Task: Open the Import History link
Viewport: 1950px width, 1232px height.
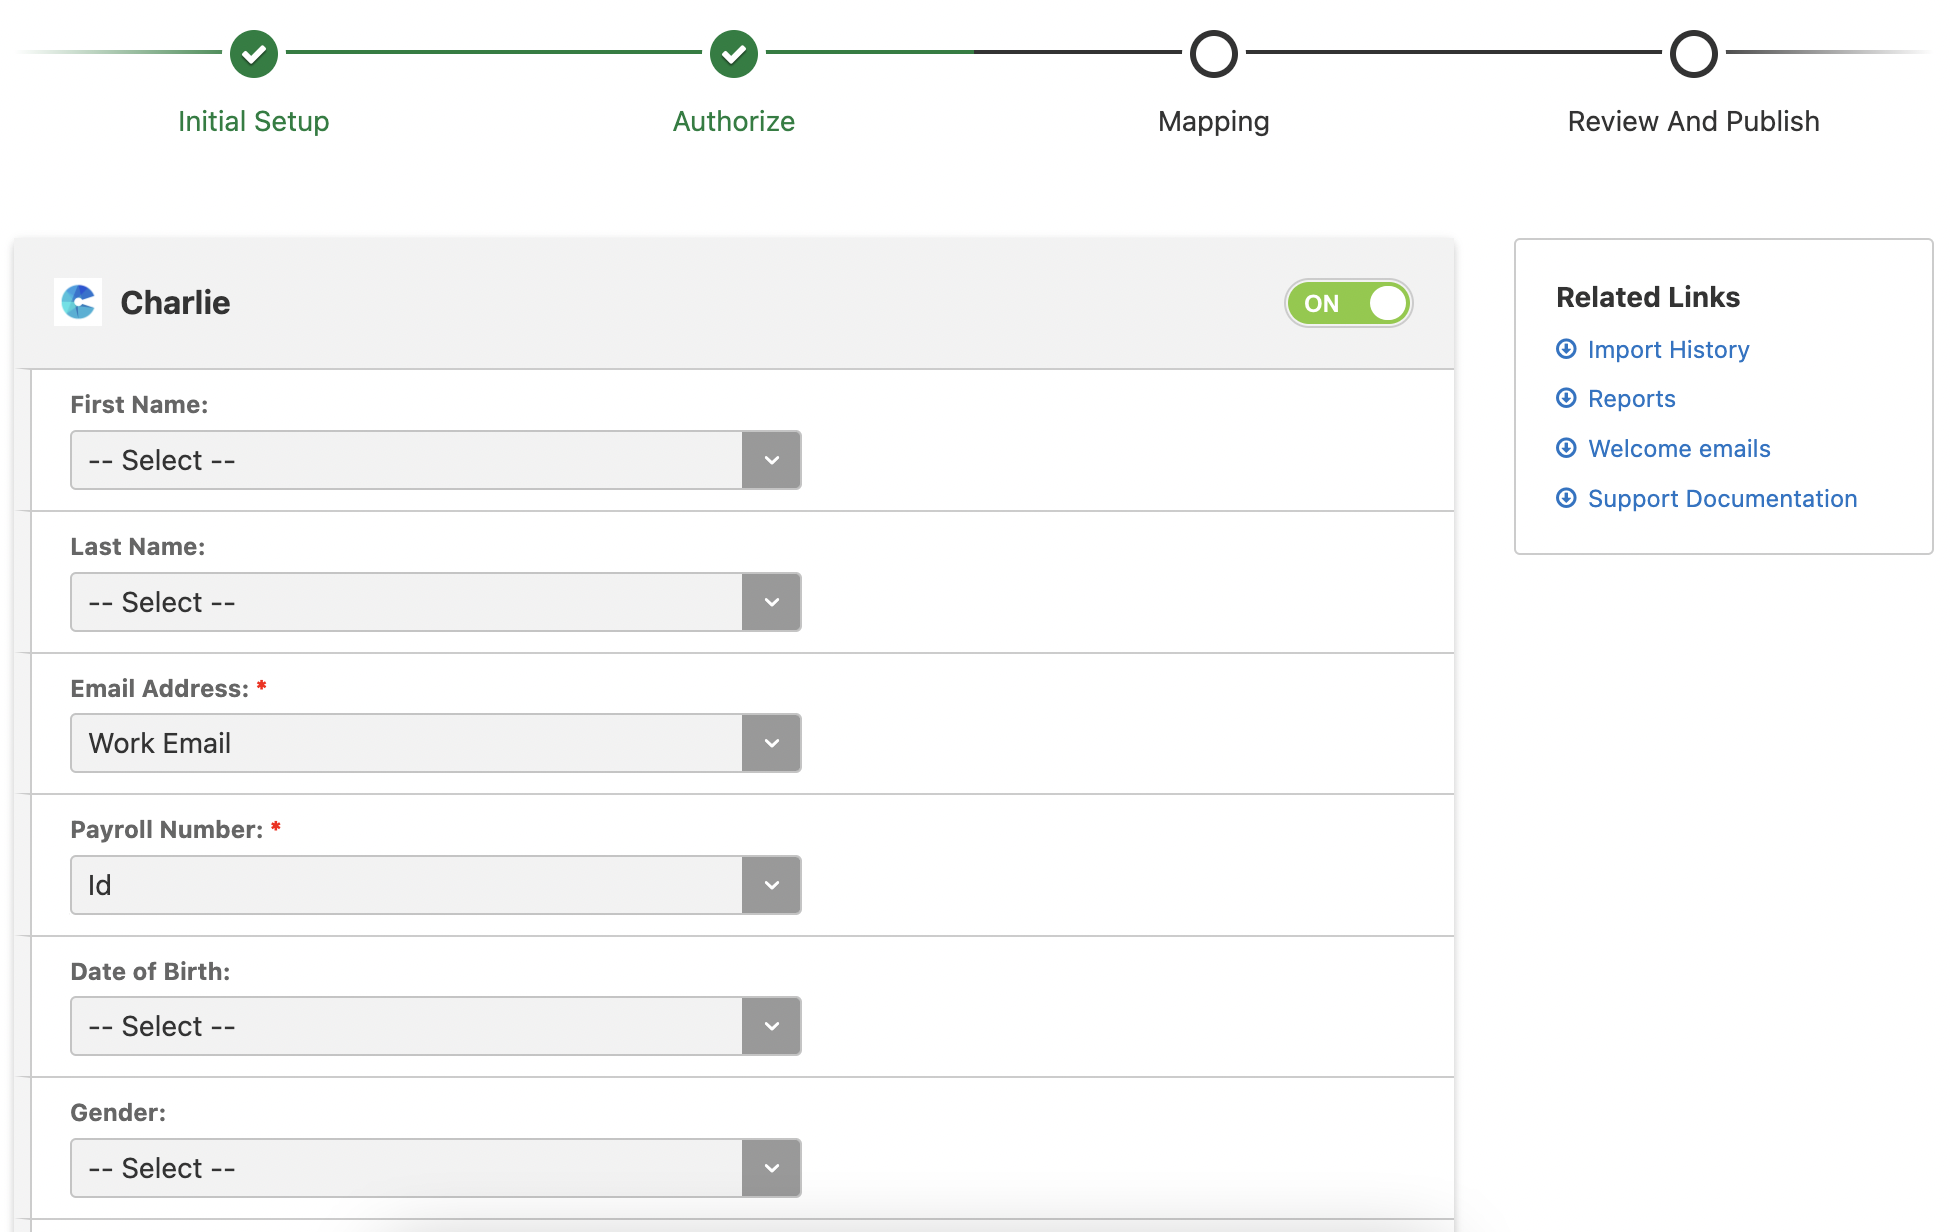Action: point(1668,349)
